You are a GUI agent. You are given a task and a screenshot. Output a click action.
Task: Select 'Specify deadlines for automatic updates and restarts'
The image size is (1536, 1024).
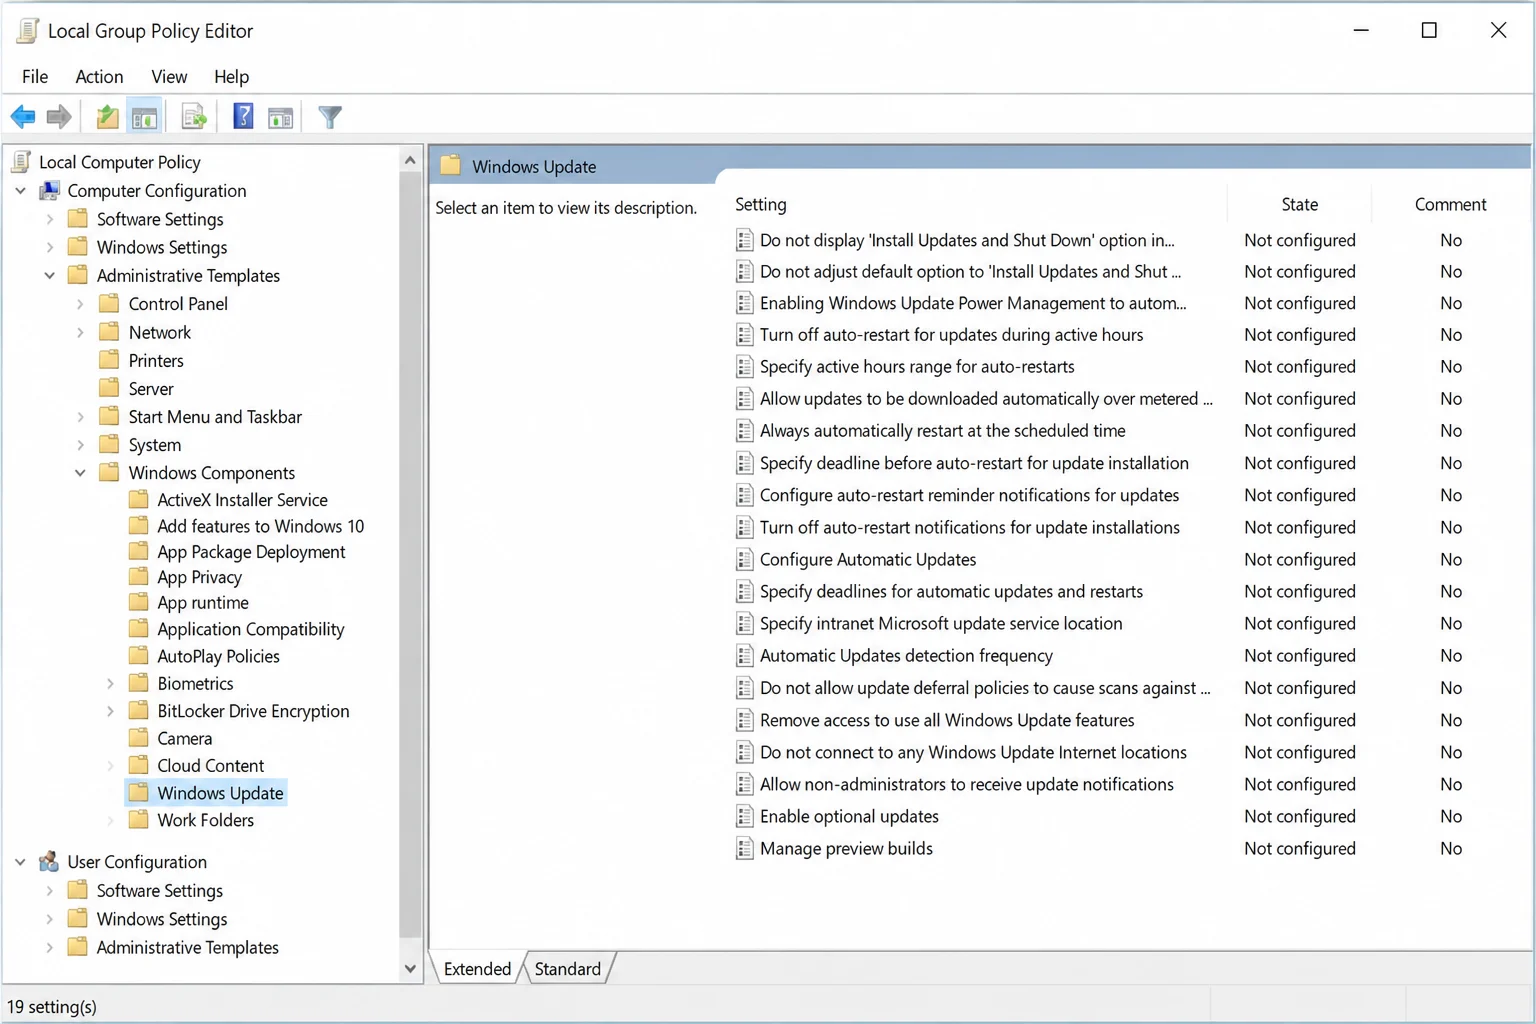point(951,591)
